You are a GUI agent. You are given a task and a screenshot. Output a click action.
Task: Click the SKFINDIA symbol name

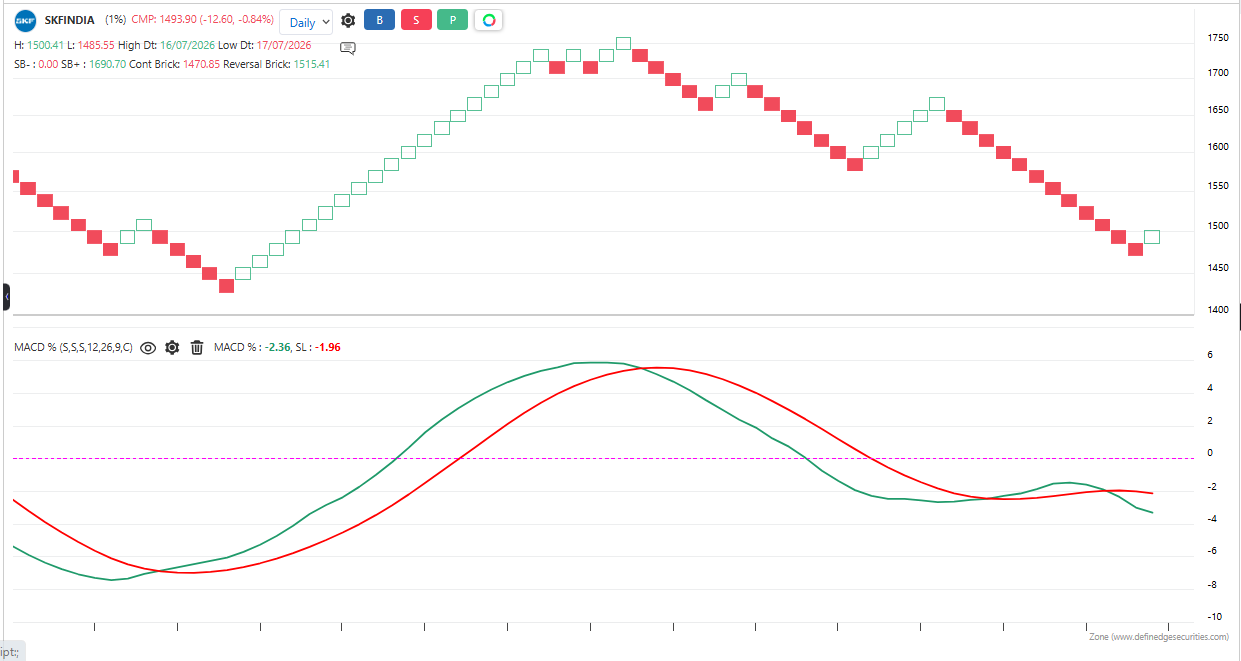click(x=69, y=20)
